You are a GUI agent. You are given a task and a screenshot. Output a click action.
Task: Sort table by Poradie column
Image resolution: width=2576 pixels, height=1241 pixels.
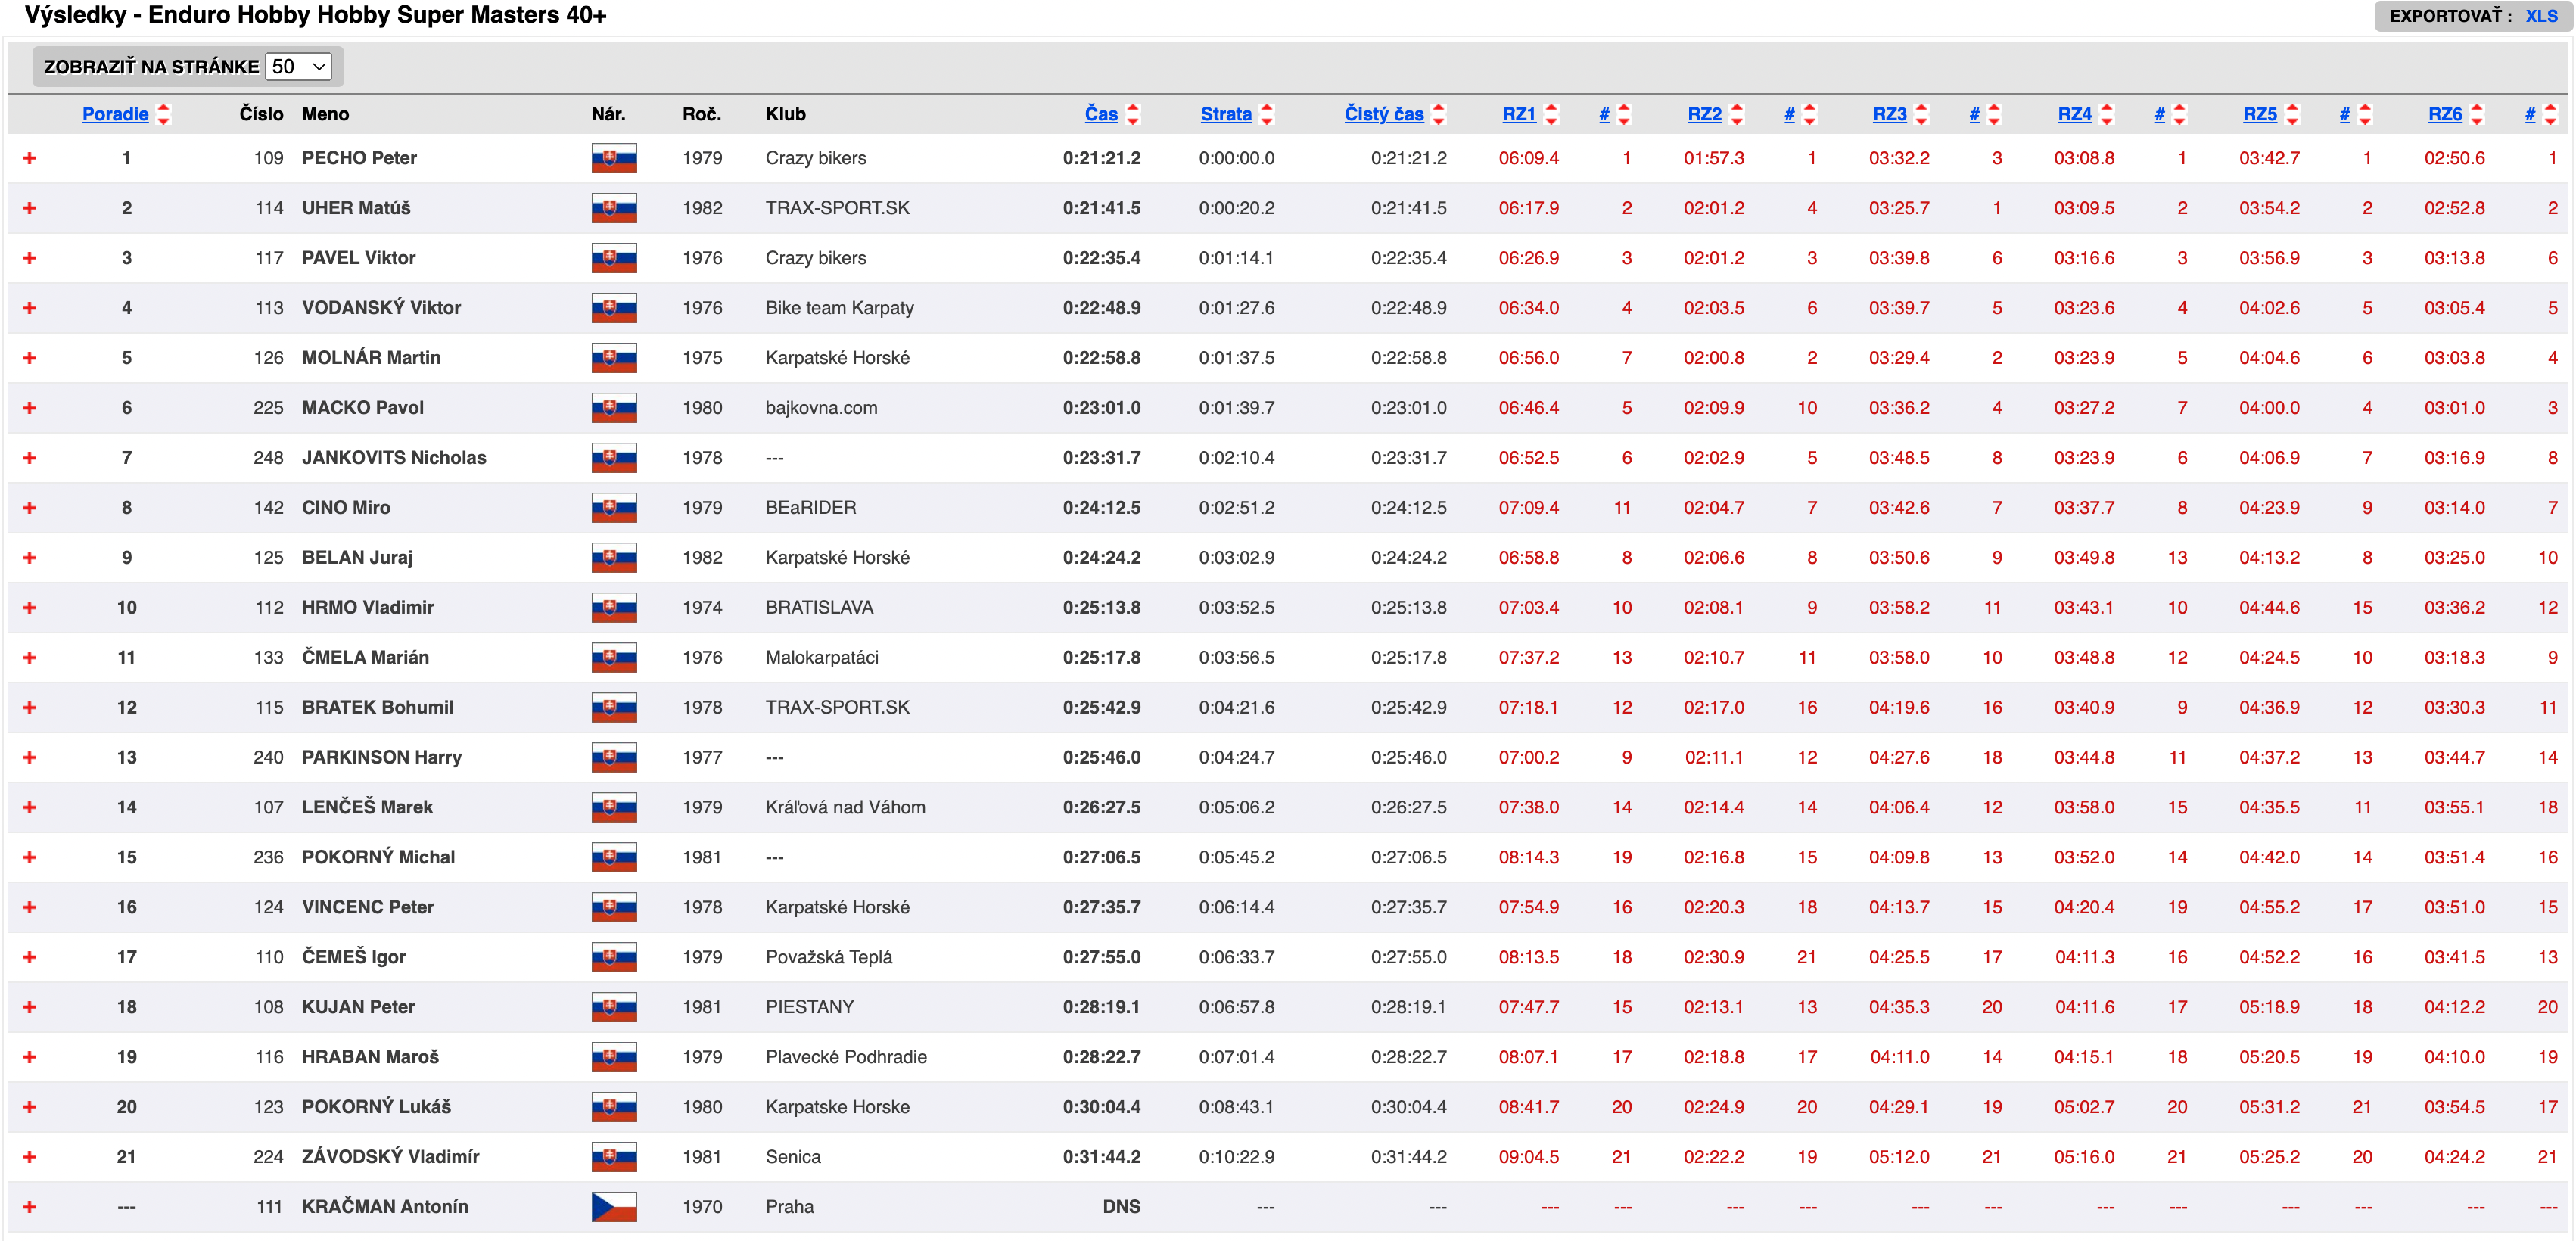click(x=115, y=114)
